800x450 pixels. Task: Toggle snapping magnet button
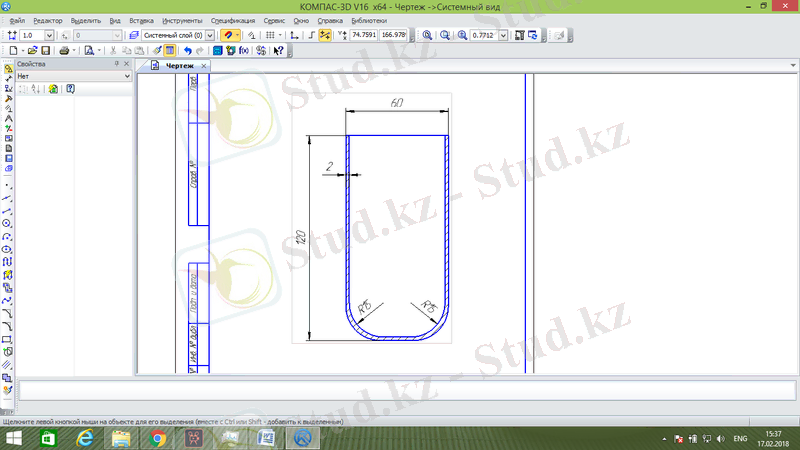pyautogui.click(x=228, y=35)
